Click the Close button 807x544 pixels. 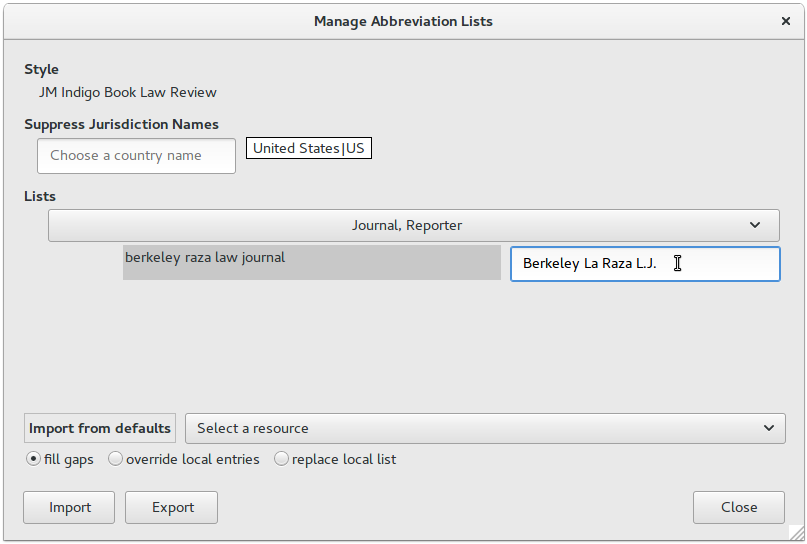coord(739,507)
